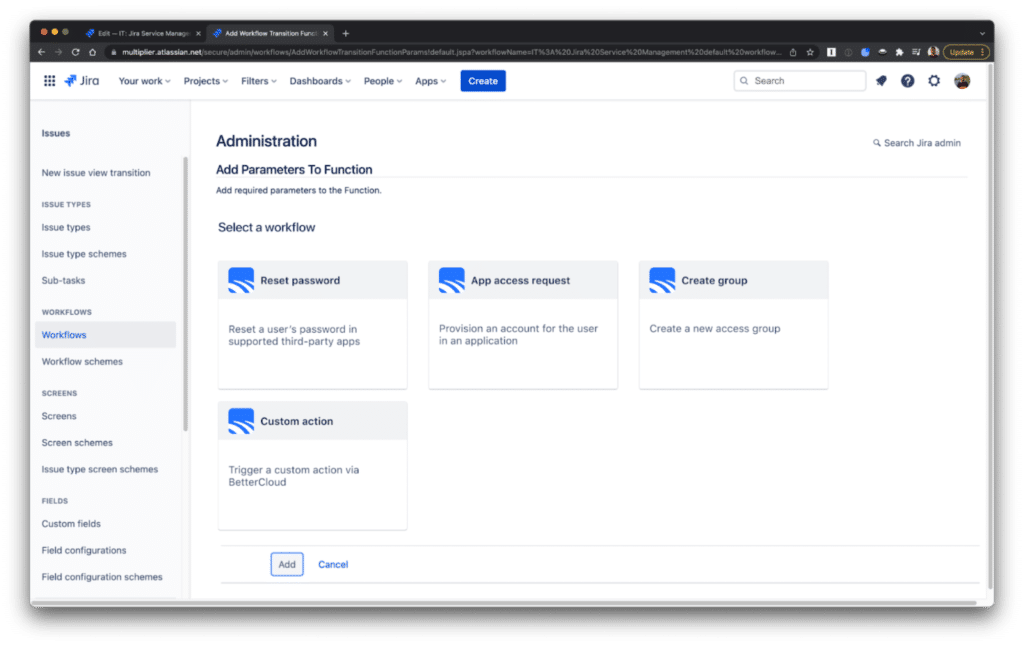The image size is (1024, 647).
Task: Click Search Jira admin link
Action: [x=917, y=143]
